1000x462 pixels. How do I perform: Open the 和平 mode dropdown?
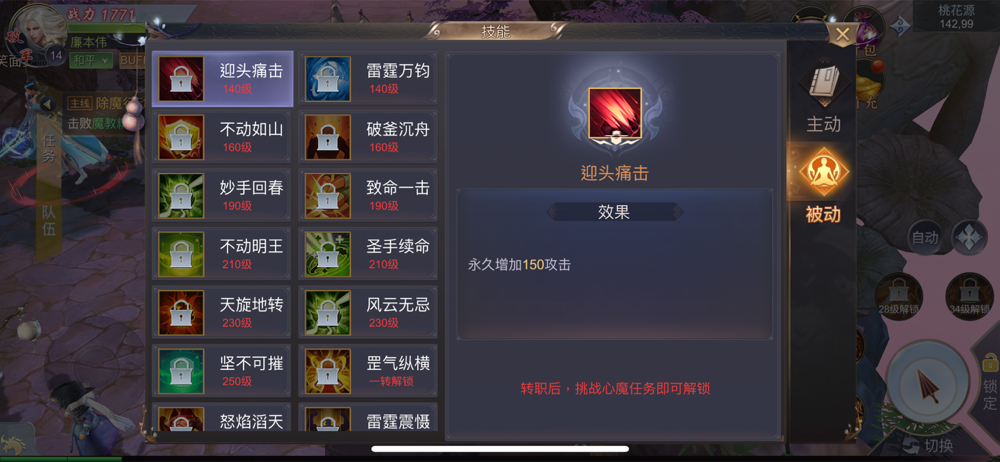(91, 60)
